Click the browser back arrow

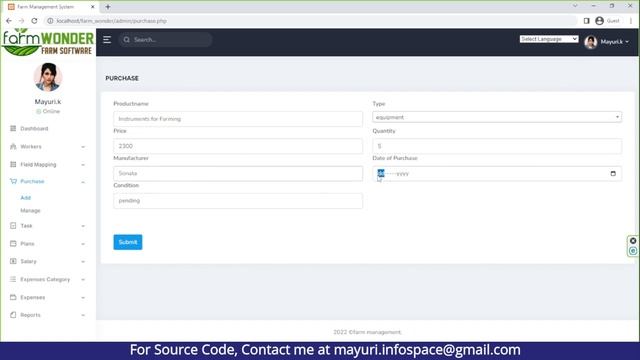[x=9, y=21]
